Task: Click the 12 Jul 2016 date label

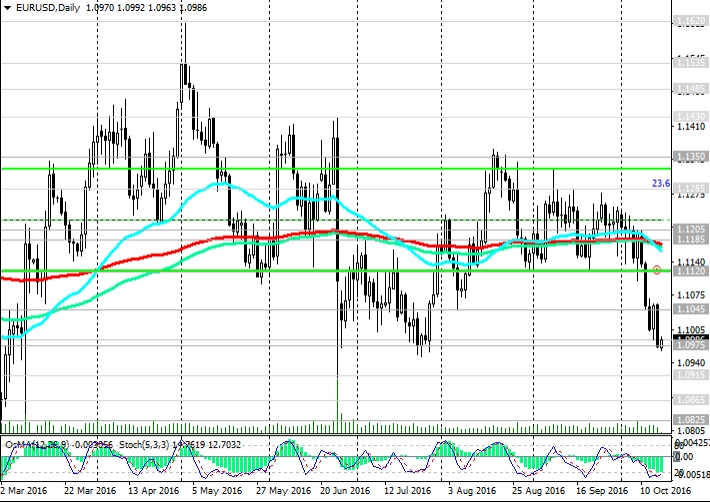Action: [408, 491]
